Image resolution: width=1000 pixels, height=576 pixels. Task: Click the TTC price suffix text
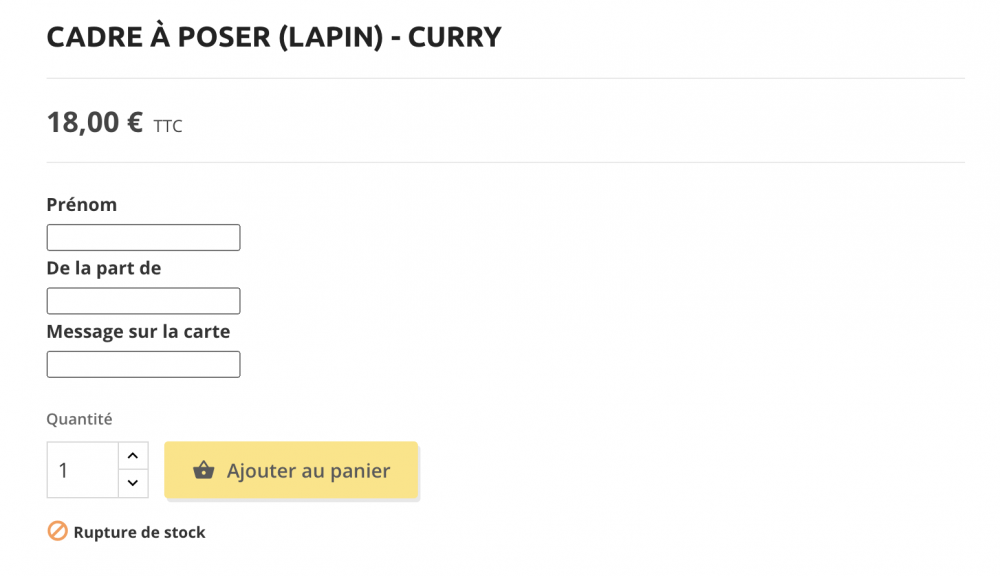168,126
